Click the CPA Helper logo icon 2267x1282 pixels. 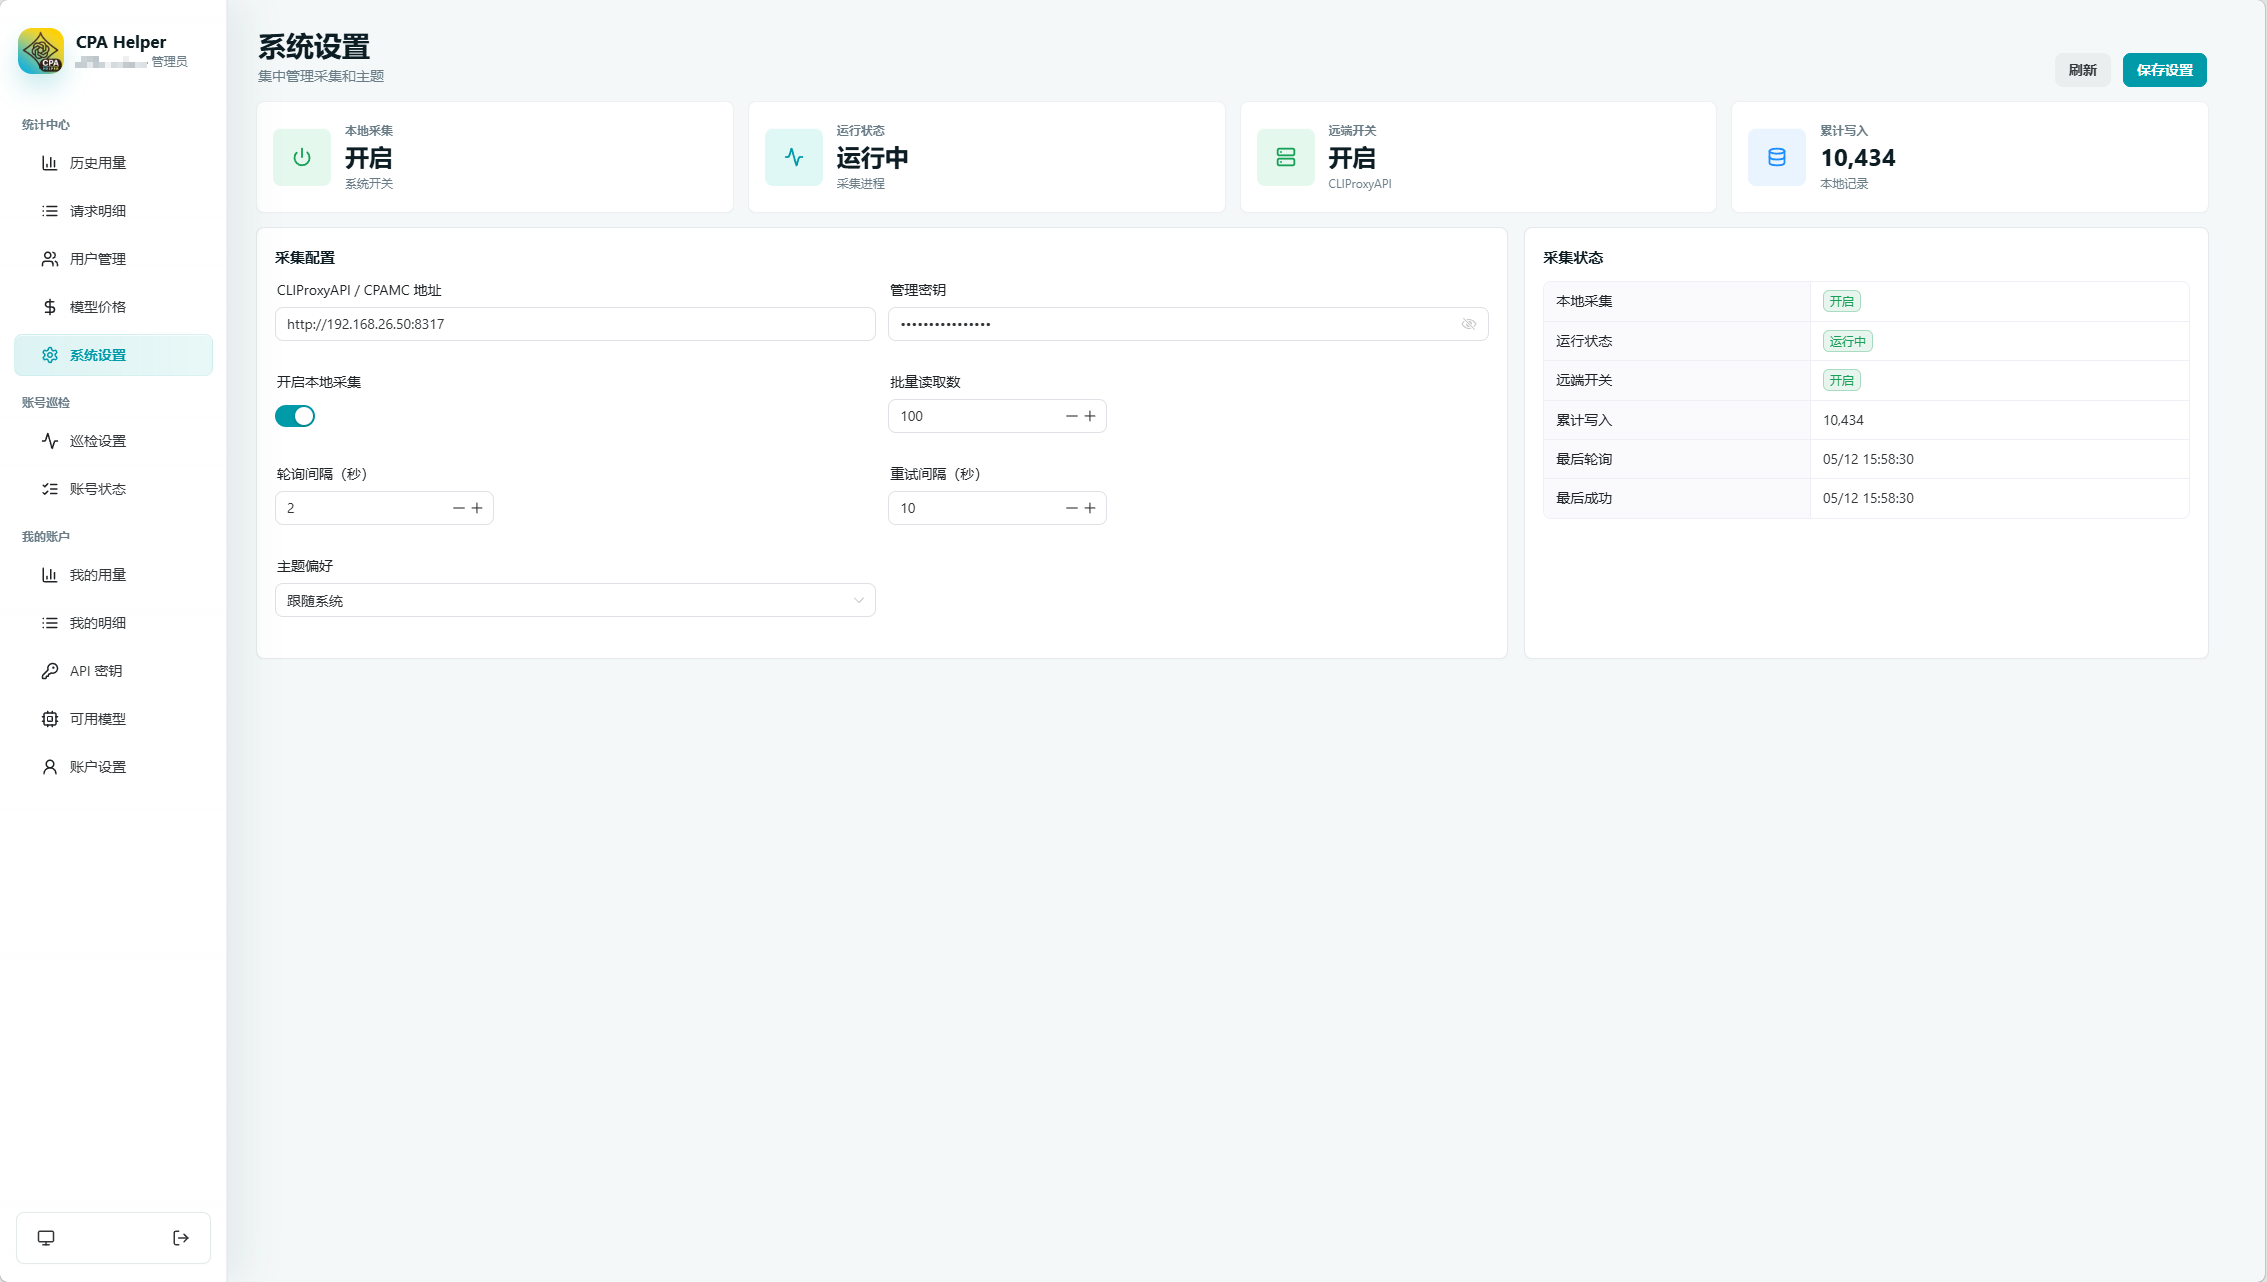coord(41,51)
